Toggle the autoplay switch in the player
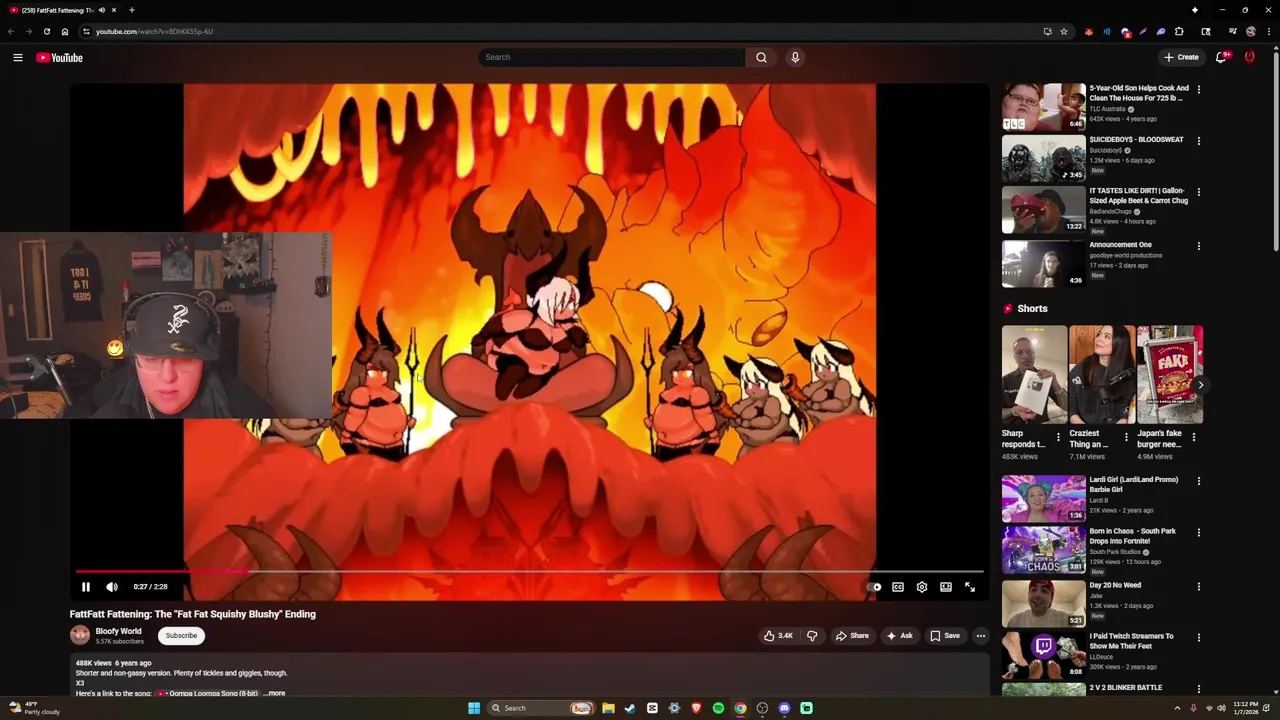 [874, 587]
